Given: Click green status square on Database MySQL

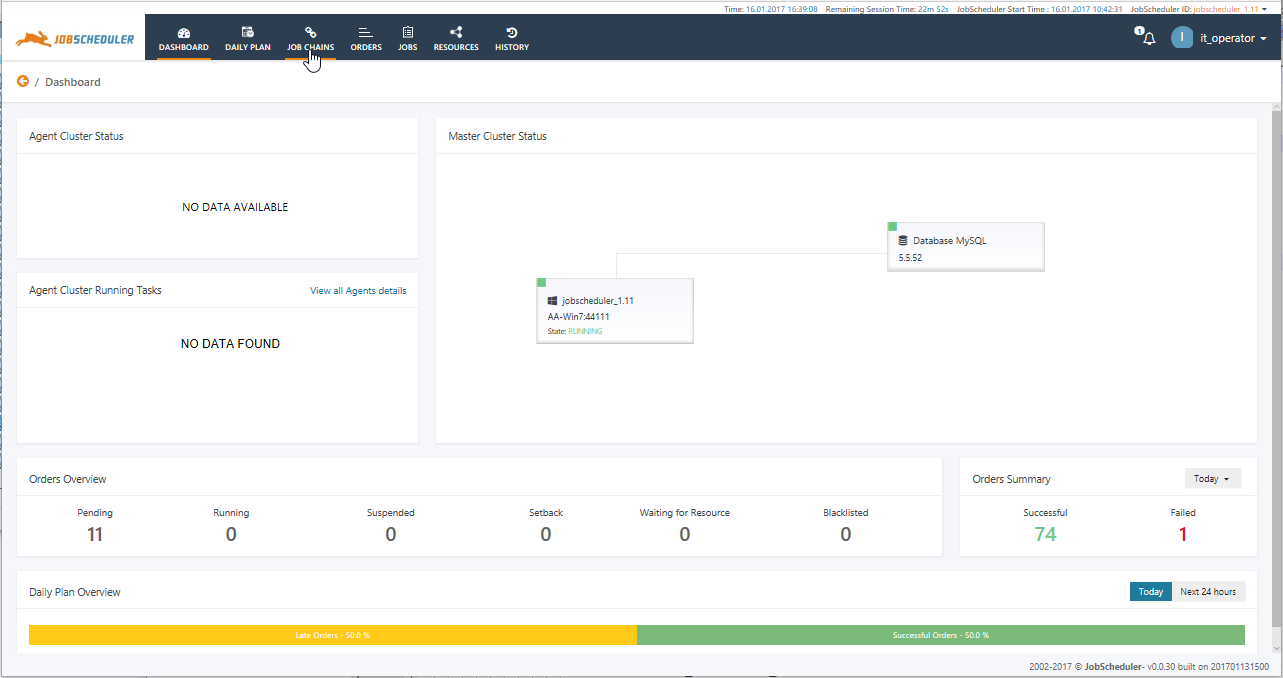Looking at the screenshot, I should (x=892, y=227).
